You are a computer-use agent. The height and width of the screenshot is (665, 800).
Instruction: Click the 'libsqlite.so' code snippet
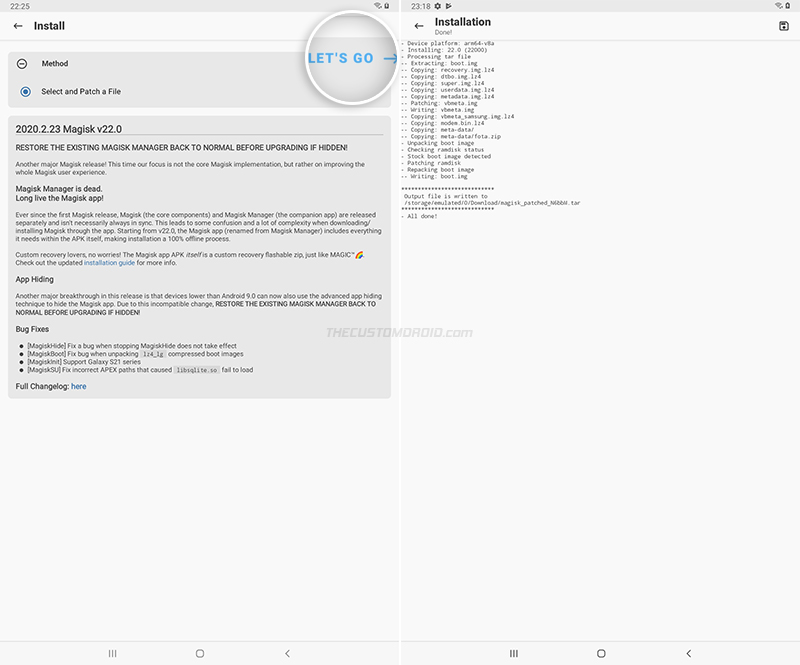pyautogui.click(x=197, y=370)
